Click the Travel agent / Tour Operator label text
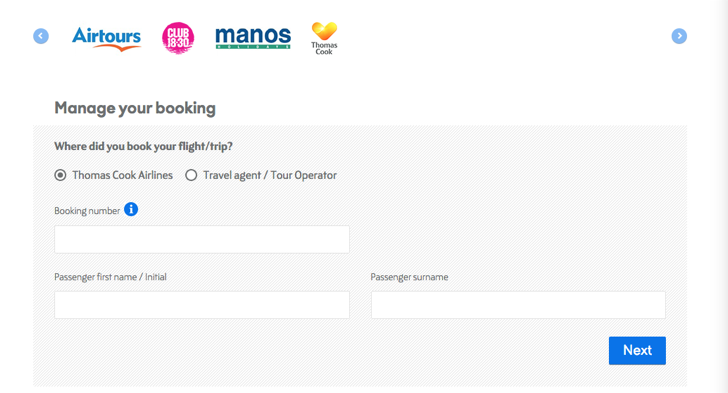 [x=270, y=175]
